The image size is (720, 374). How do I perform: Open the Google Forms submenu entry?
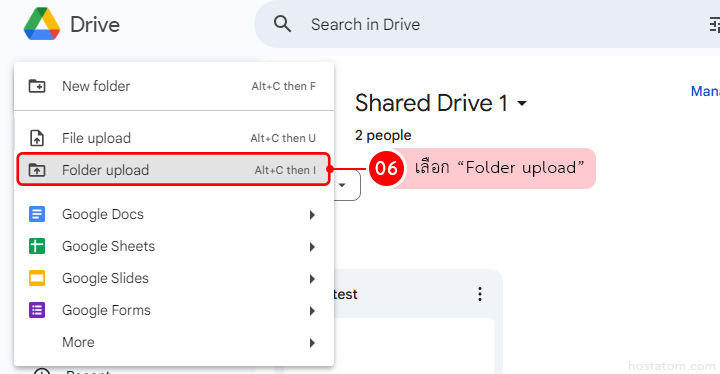click(174, 311)
